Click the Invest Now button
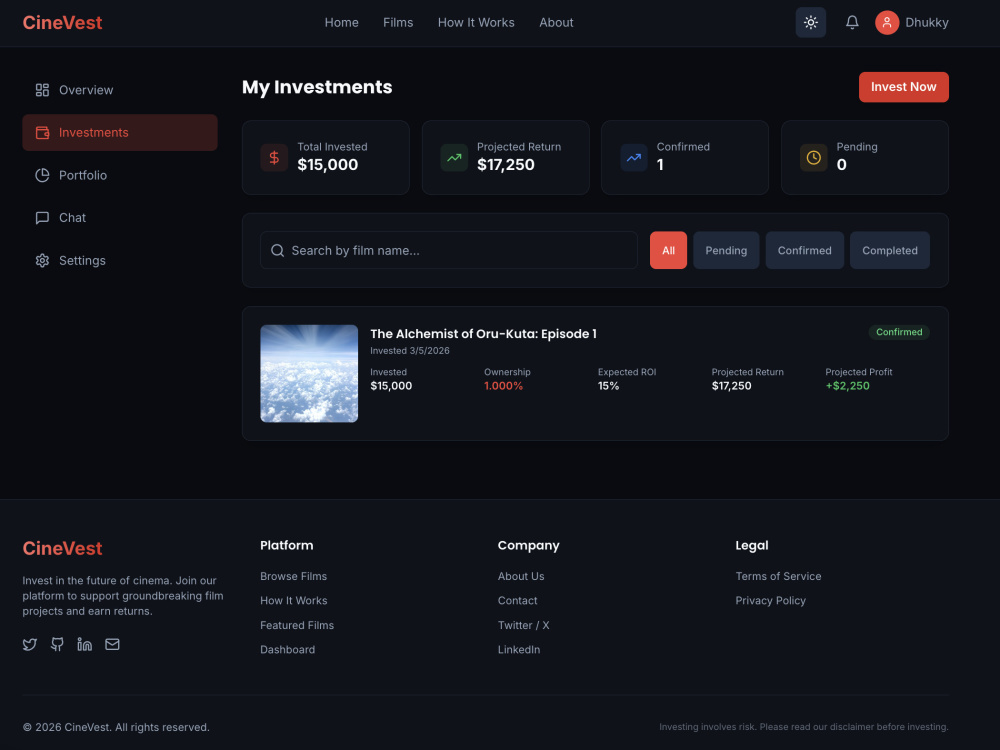This screenshot has width=1000, height=750. 904,87
